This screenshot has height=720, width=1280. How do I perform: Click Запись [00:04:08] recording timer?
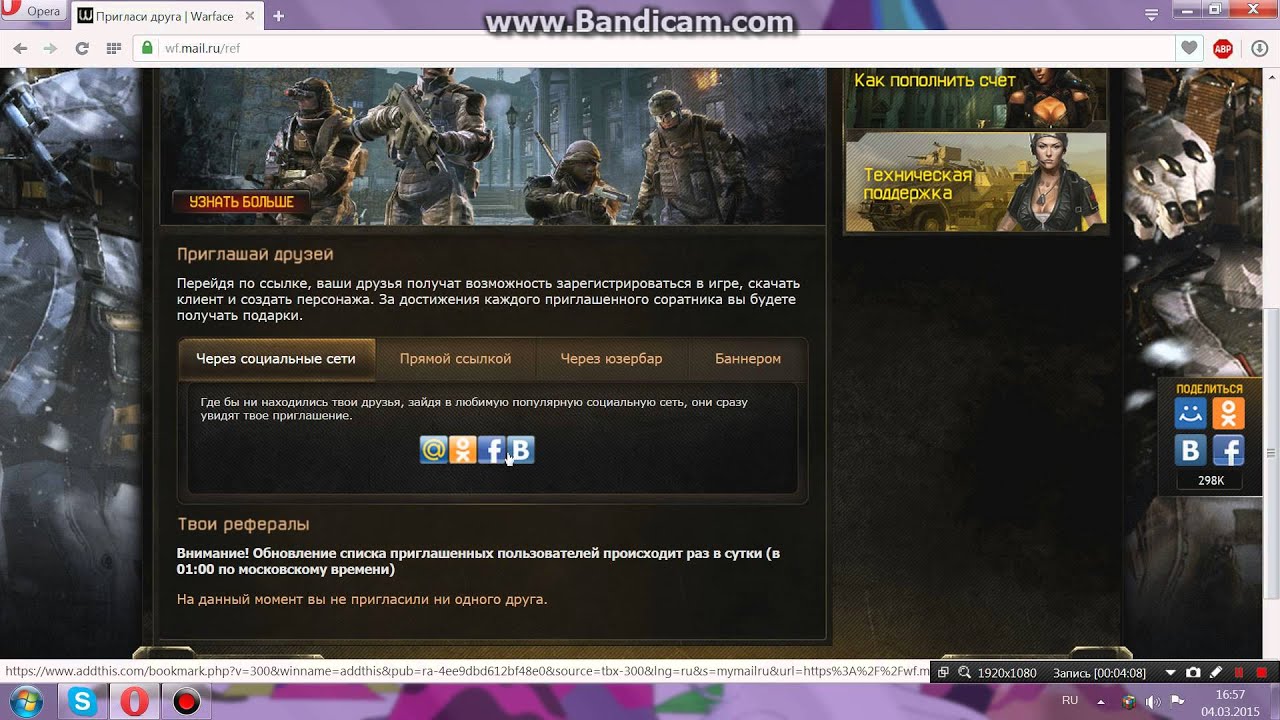(1100, 673)
